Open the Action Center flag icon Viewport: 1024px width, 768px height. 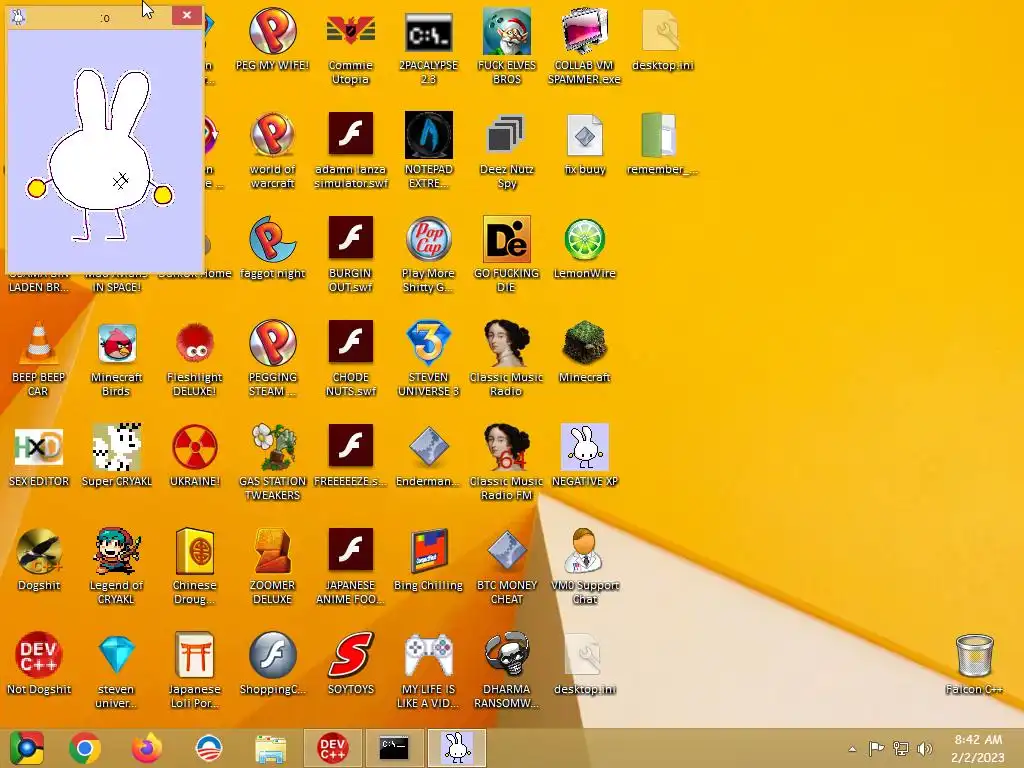876,748
